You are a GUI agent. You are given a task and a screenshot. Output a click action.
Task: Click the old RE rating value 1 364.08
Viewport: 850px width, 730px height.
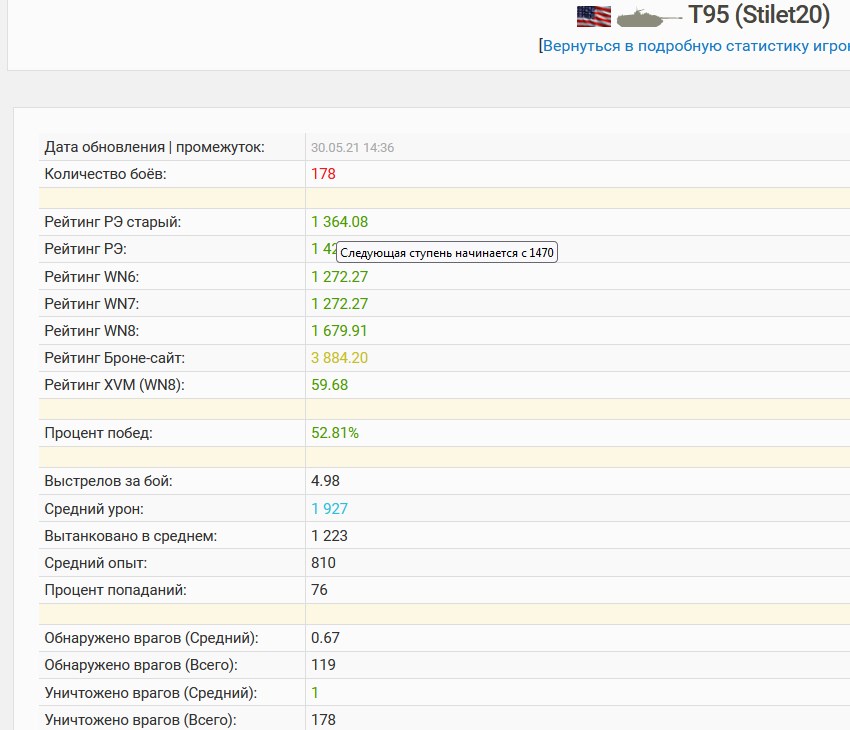(339, 222)
